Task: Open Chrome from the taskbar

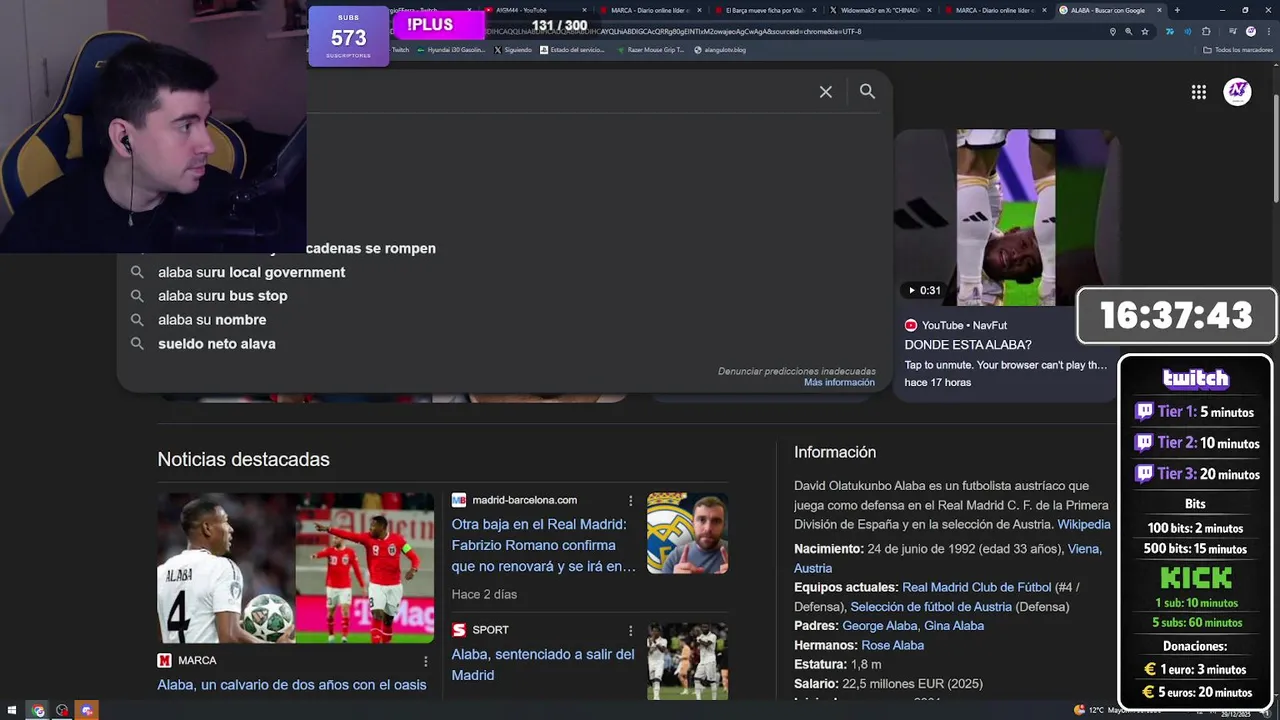Action: pos(38,710)
